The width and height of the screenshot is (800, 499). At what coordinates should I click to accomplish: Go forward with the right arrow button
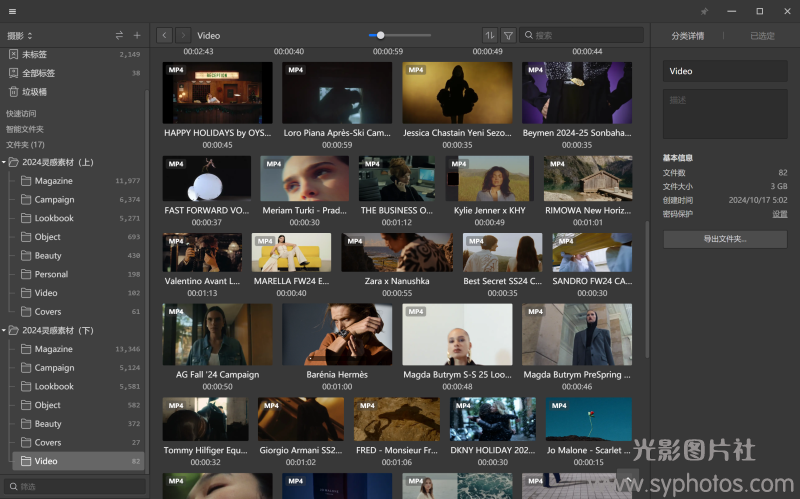coord(183,36)
